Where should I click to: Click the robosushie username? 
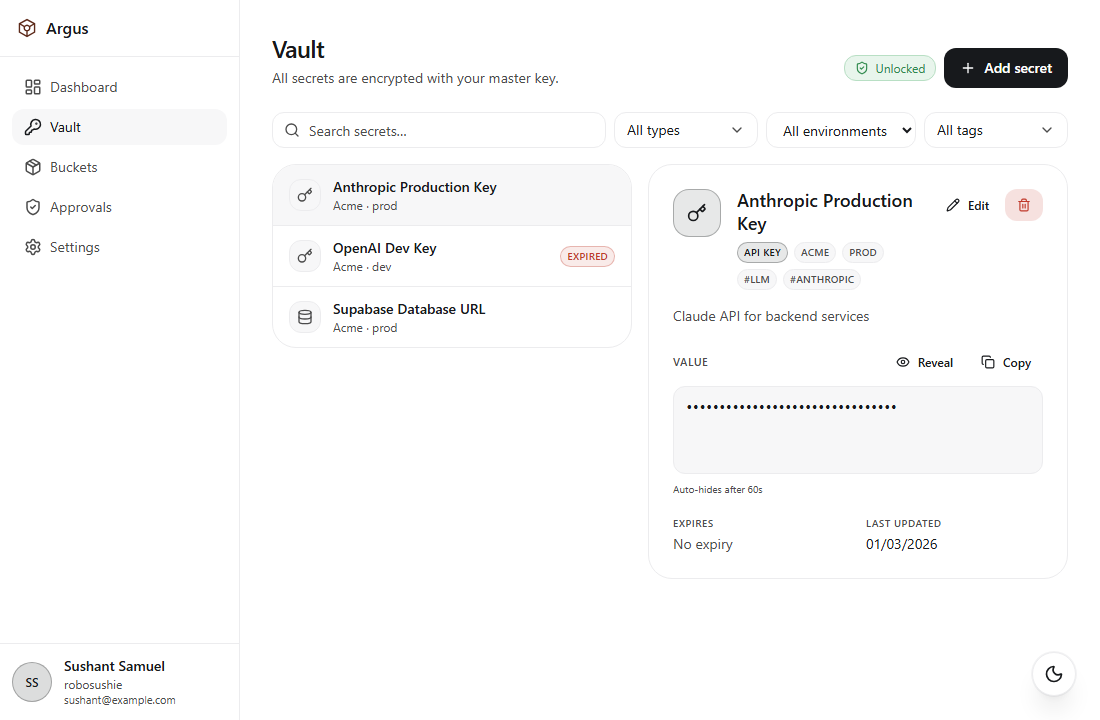pos(93,685)
